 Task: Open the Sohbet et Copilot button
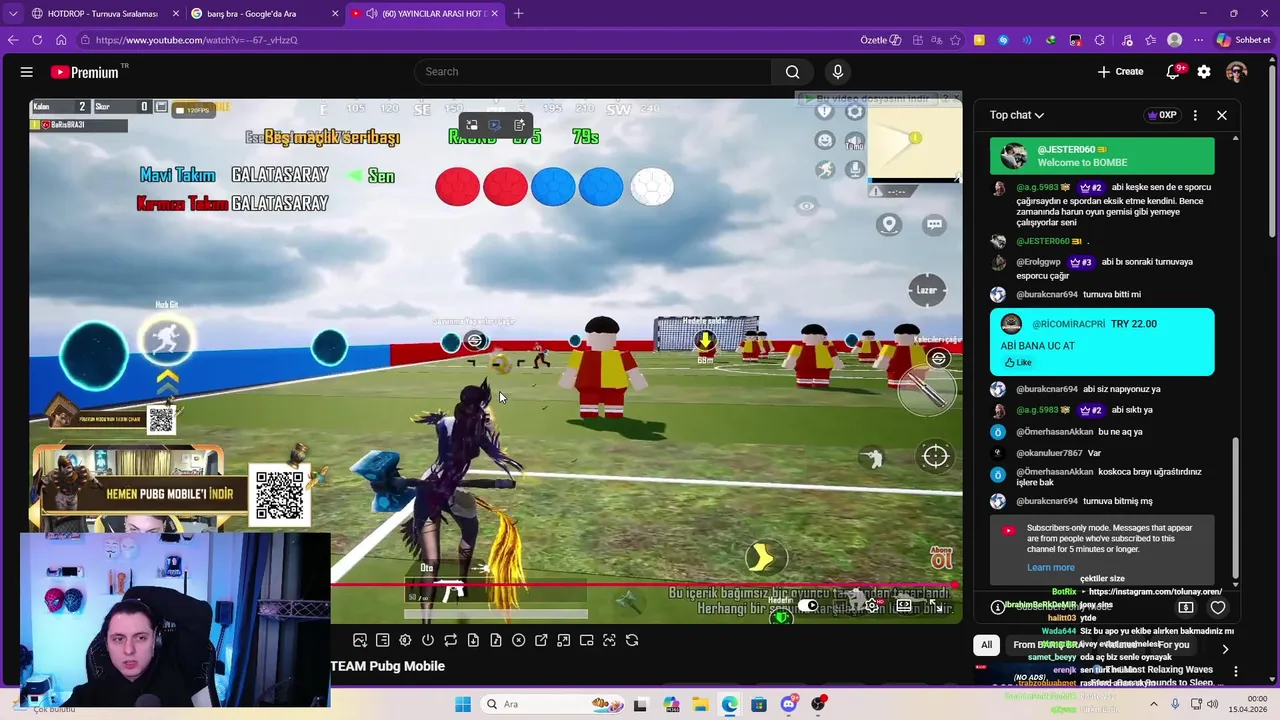(1243, 40)
